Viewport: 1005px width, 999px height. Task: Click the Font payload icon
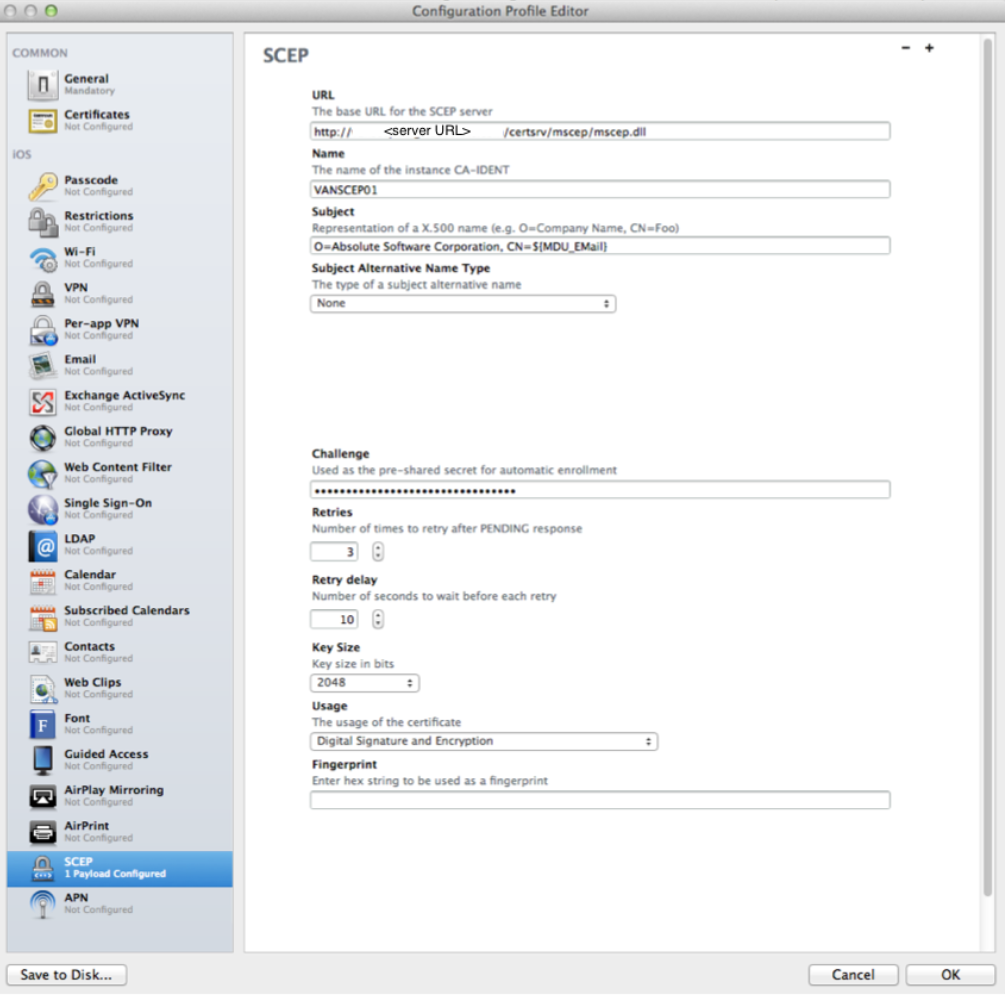coord(42,724)
